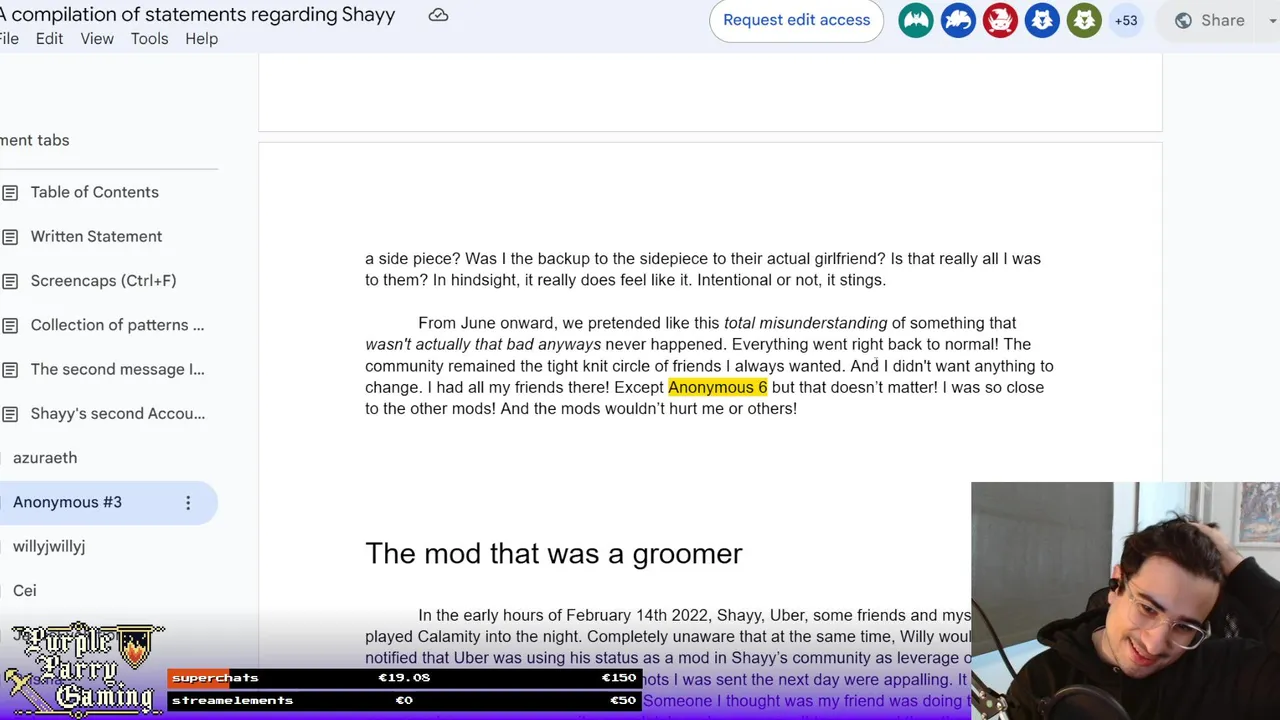
Task: Click the Table of Contents document icon
Action: 10,192
